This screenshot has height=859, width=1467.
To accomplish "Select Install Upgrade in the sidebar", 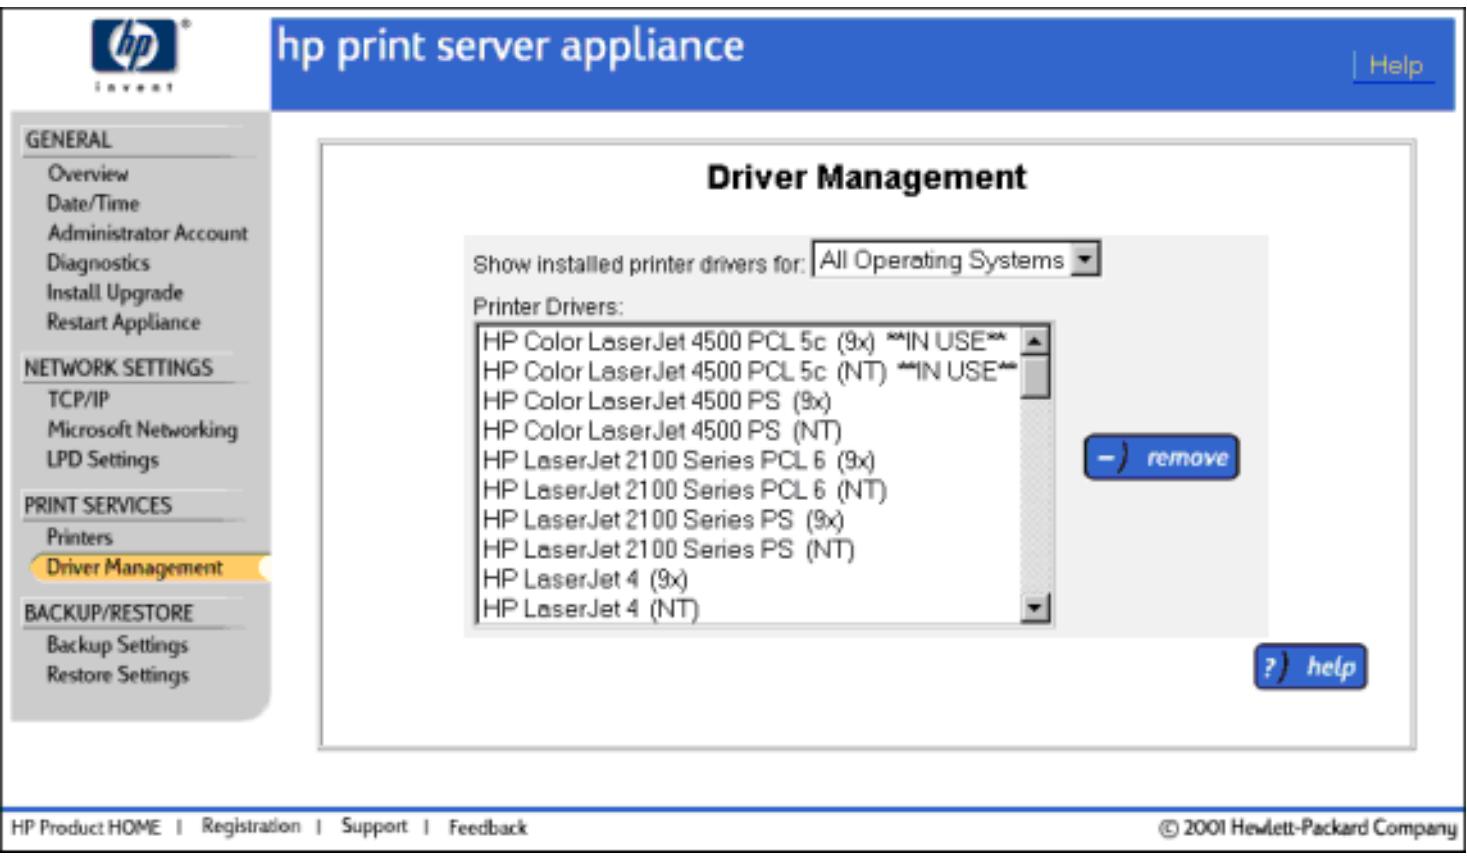I will pyautogui.click(x=115, y=293).
